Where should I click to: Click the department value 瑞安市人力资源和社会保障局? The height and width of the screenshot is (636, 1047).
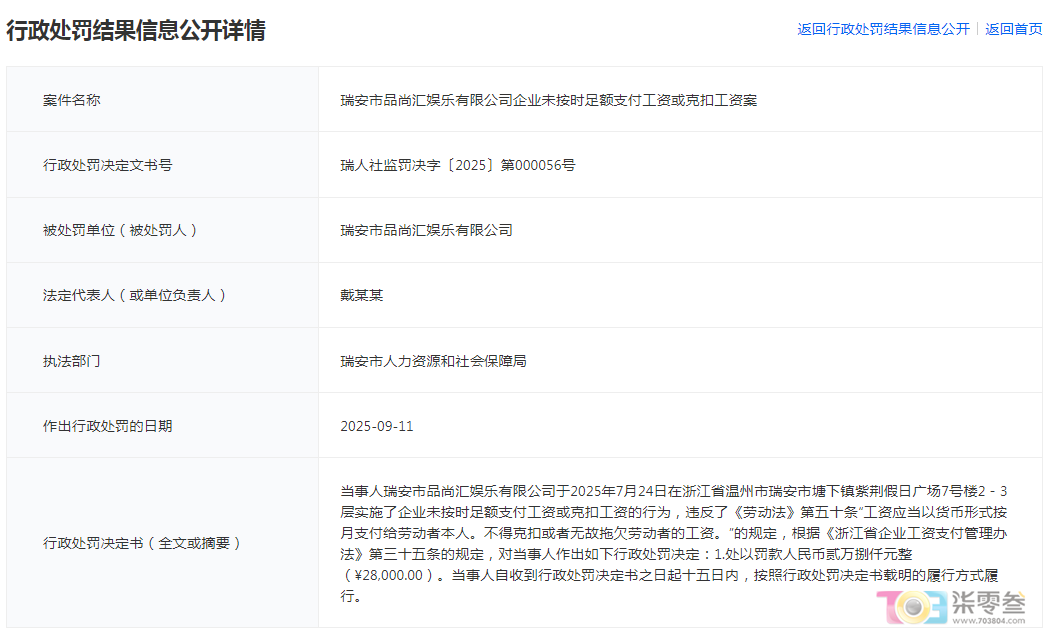[433, 360]
